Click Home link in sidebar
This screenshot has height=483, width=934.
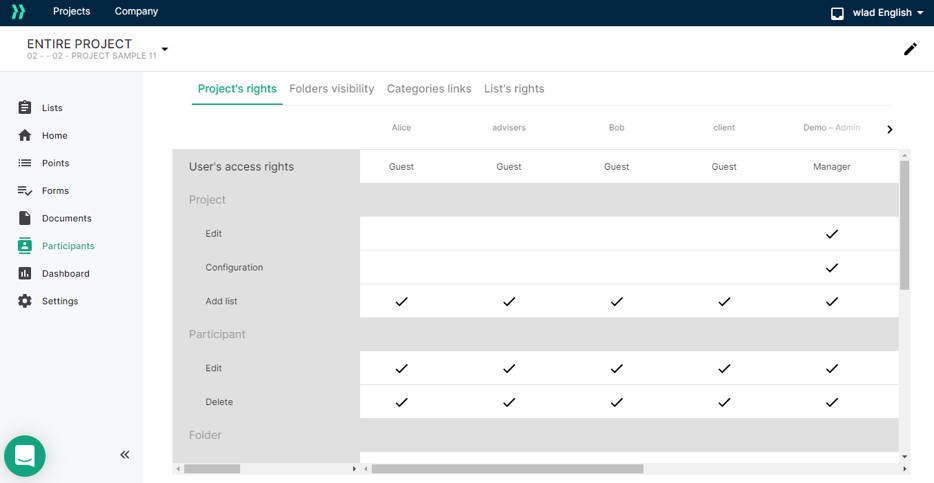[54, 135]
